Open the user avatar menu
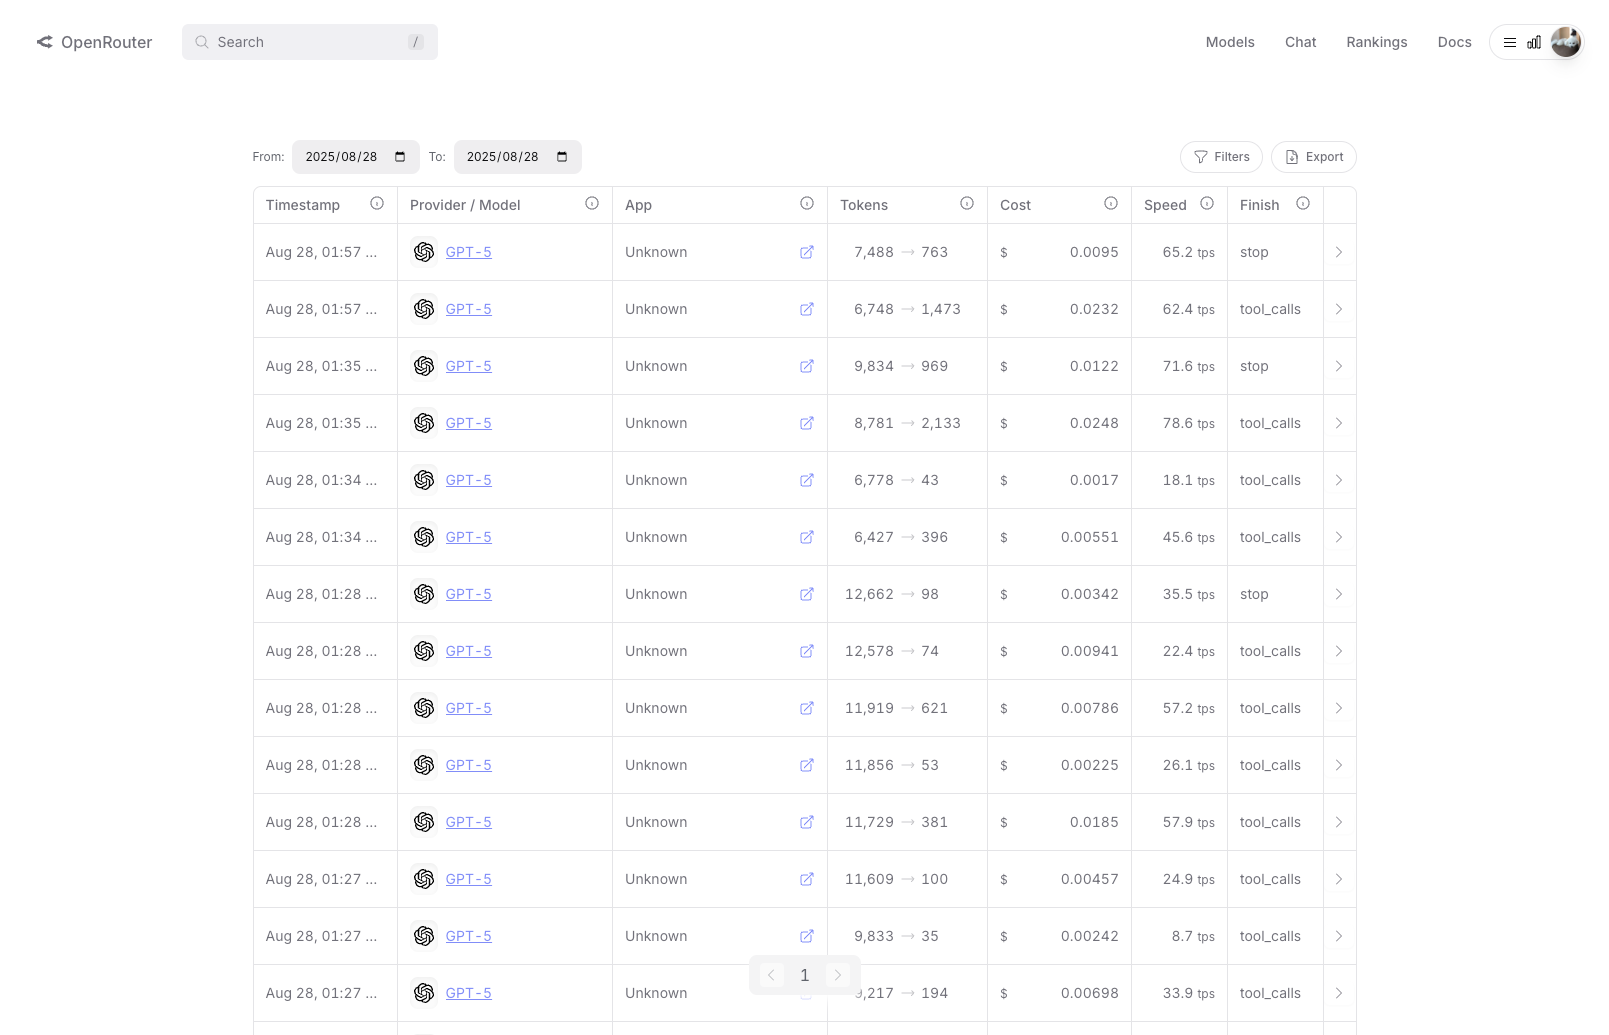 point(1565,42)
